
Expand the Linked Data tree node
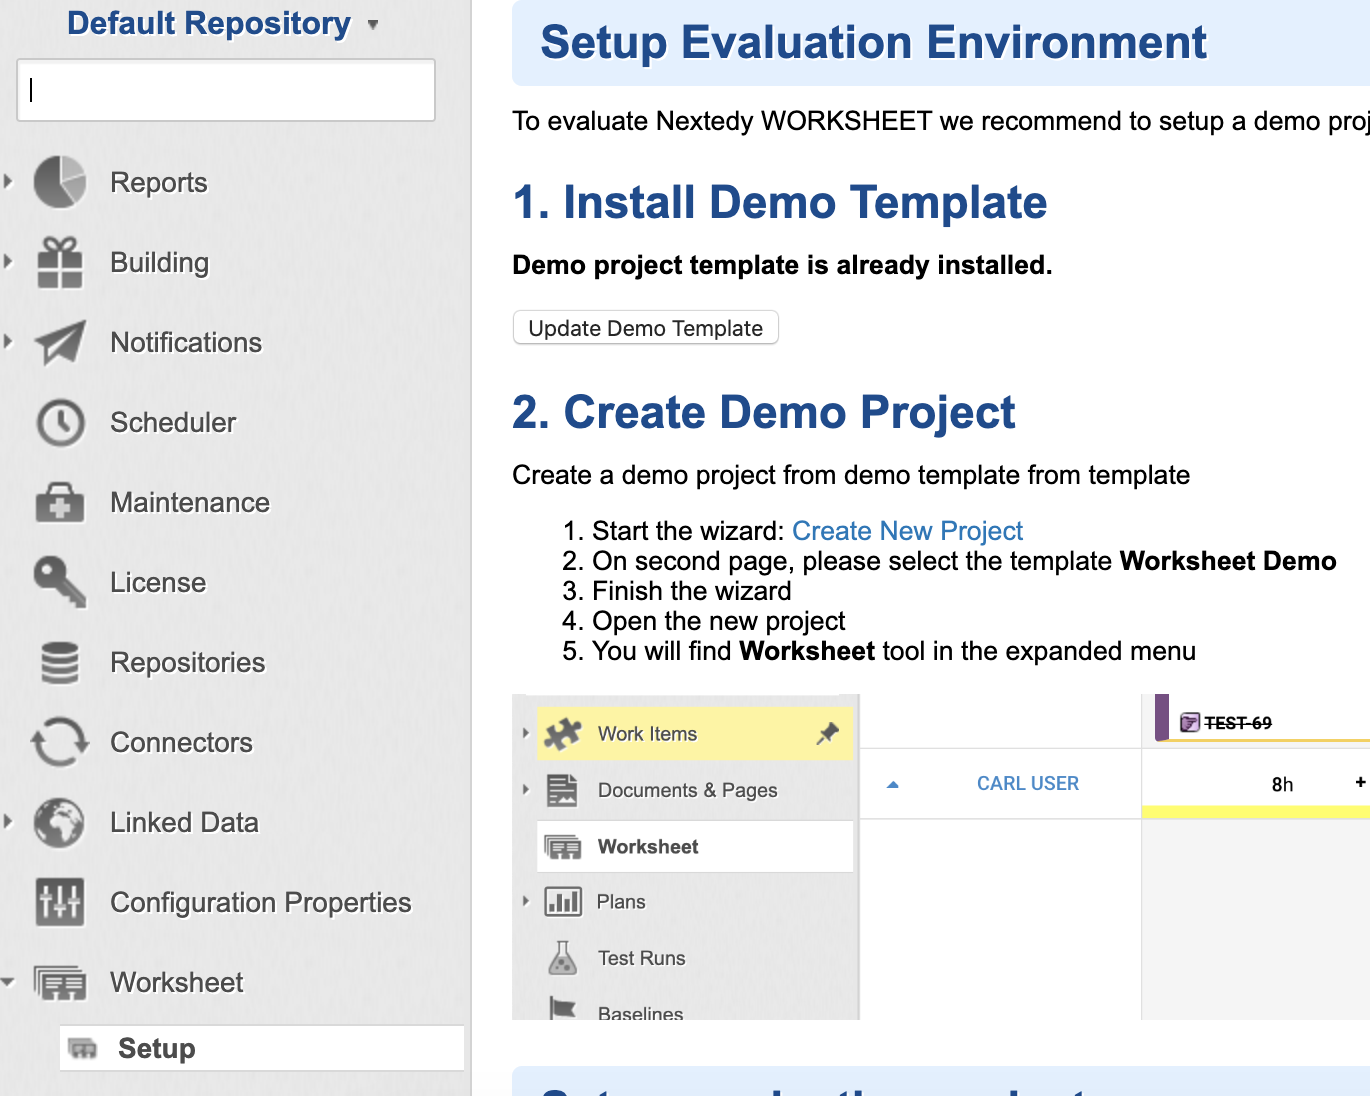pyautogui.click(x=8, y=822)
